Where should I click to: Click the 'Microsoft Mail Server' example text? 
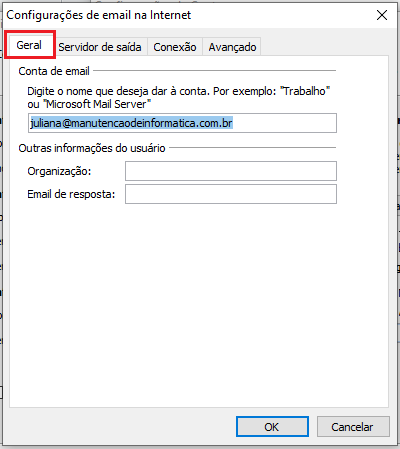pos(97,104)
